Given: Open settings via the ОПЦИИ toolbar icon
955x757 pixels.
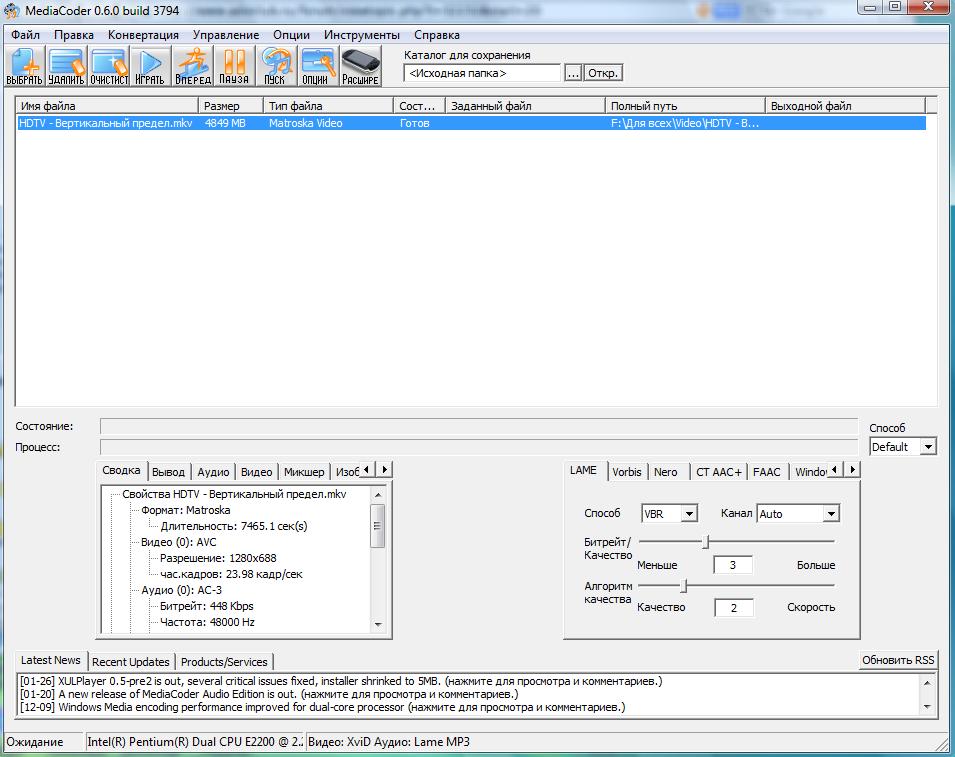Looking at the screenshot, I should tap(317, 66).
